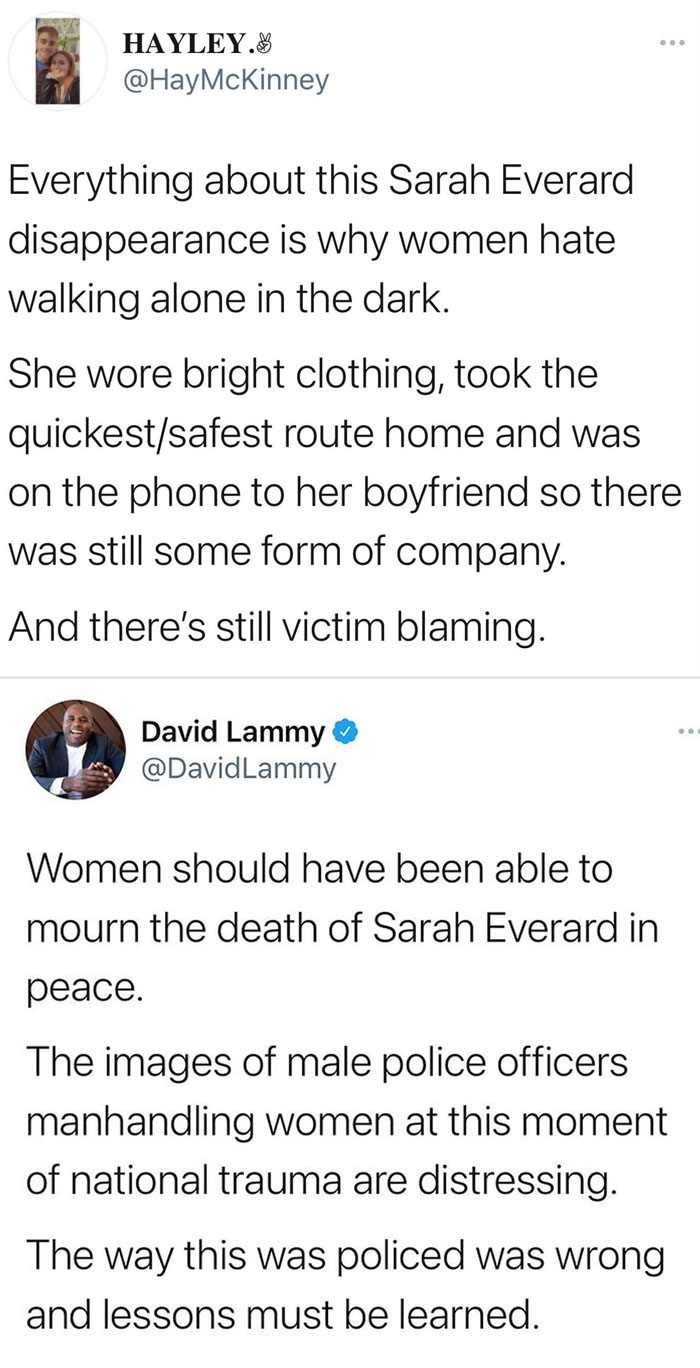Open the @HayMcKinney profile handle
This screenshot has height=1368, width=700.
[x=226, y=81]
